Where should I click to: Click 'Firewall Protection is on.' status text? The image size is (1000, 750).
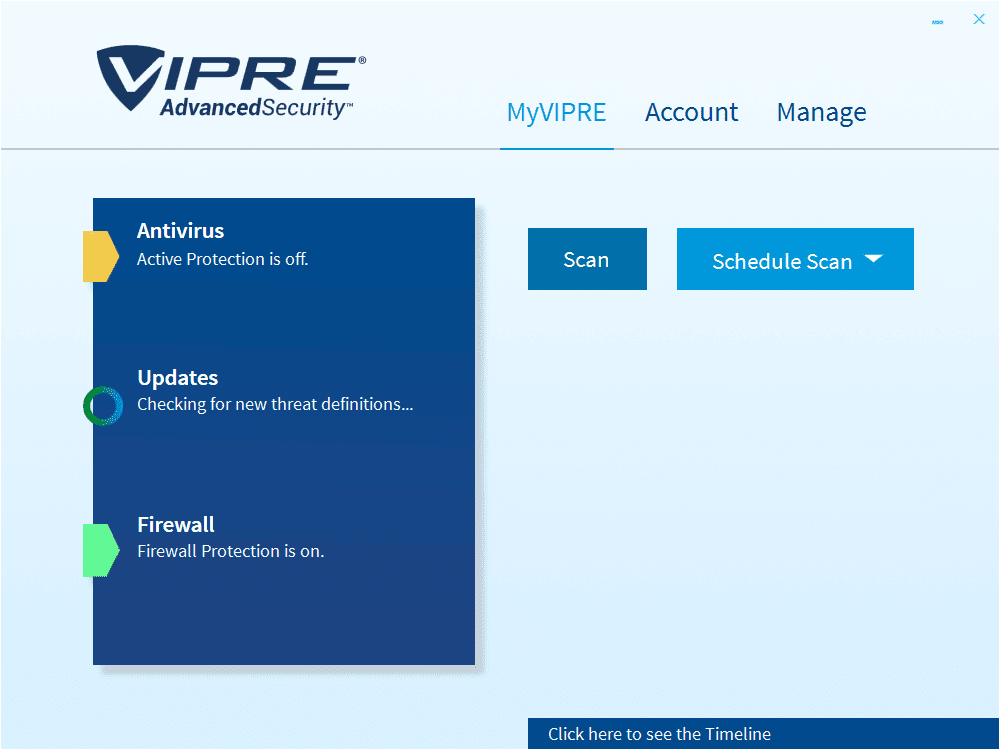[231, 551]
